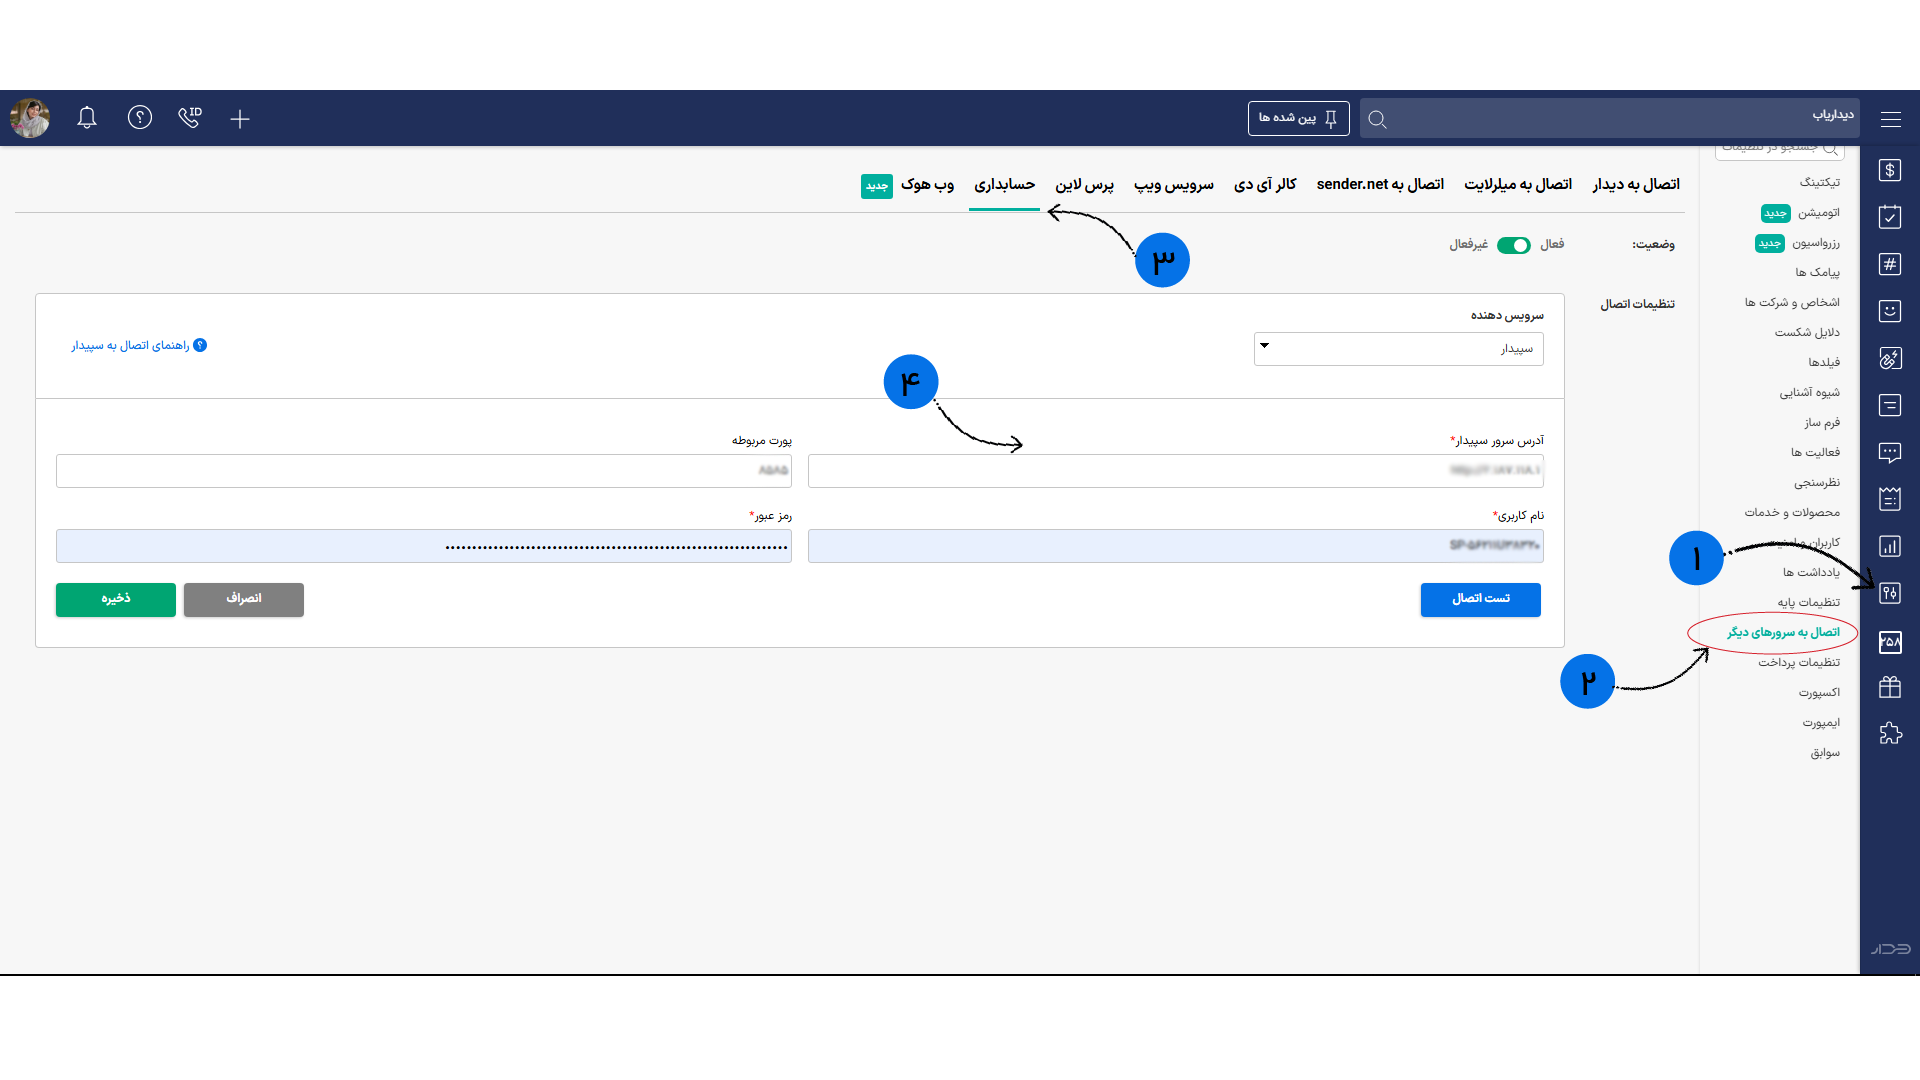1920x1080 pixels.
Task: Click the انصراف cancel button
Action: click(x=243, y=599)
